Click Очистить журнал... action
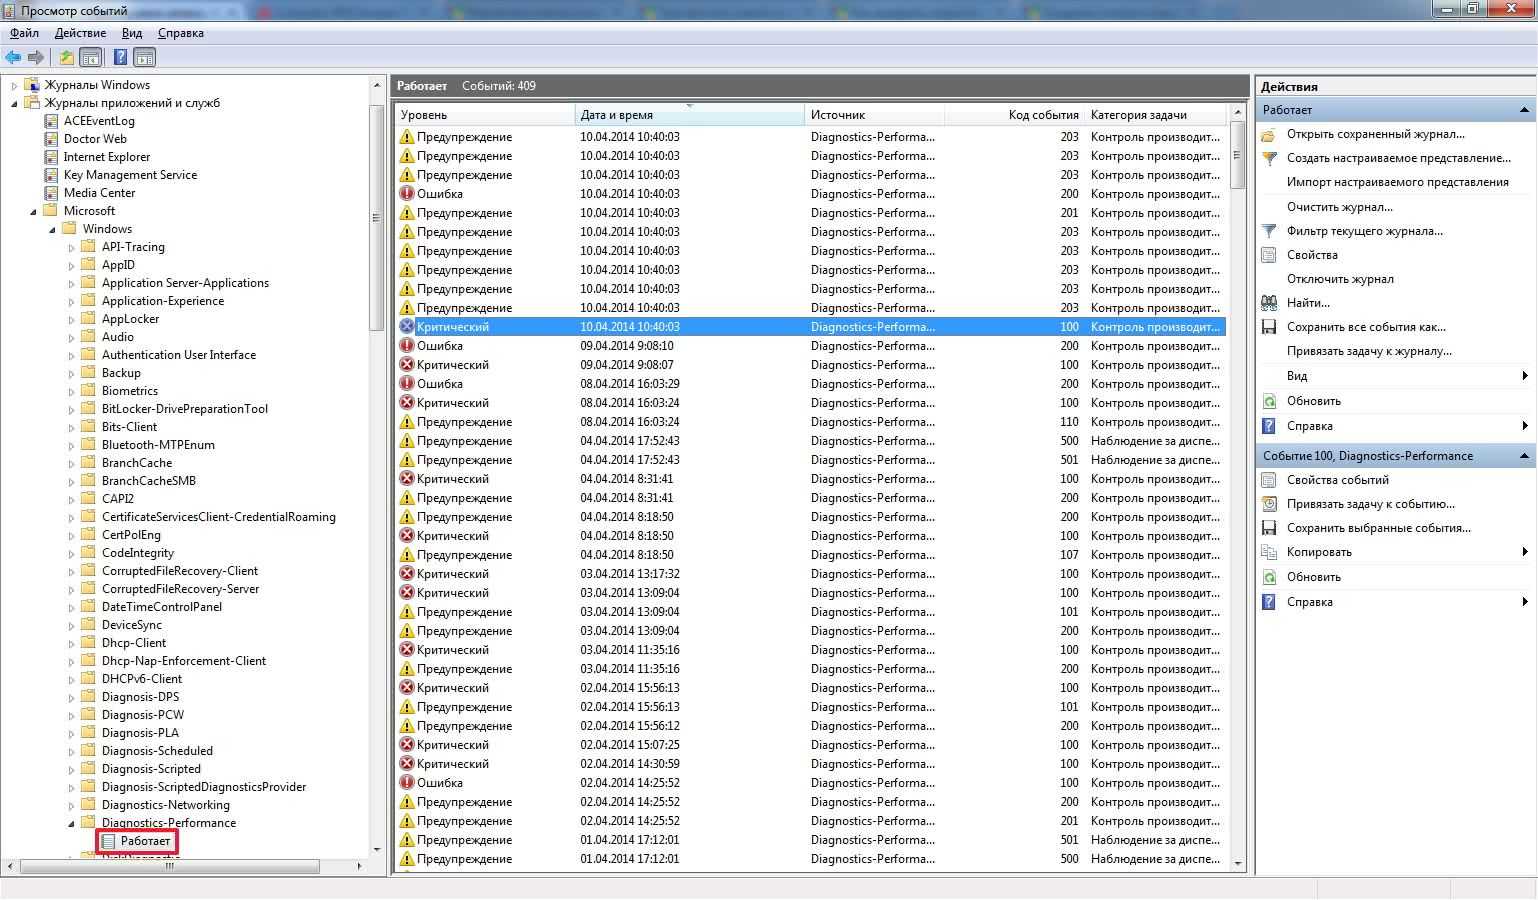This screenshot has width=1538, height=900. coord(1339,207)
